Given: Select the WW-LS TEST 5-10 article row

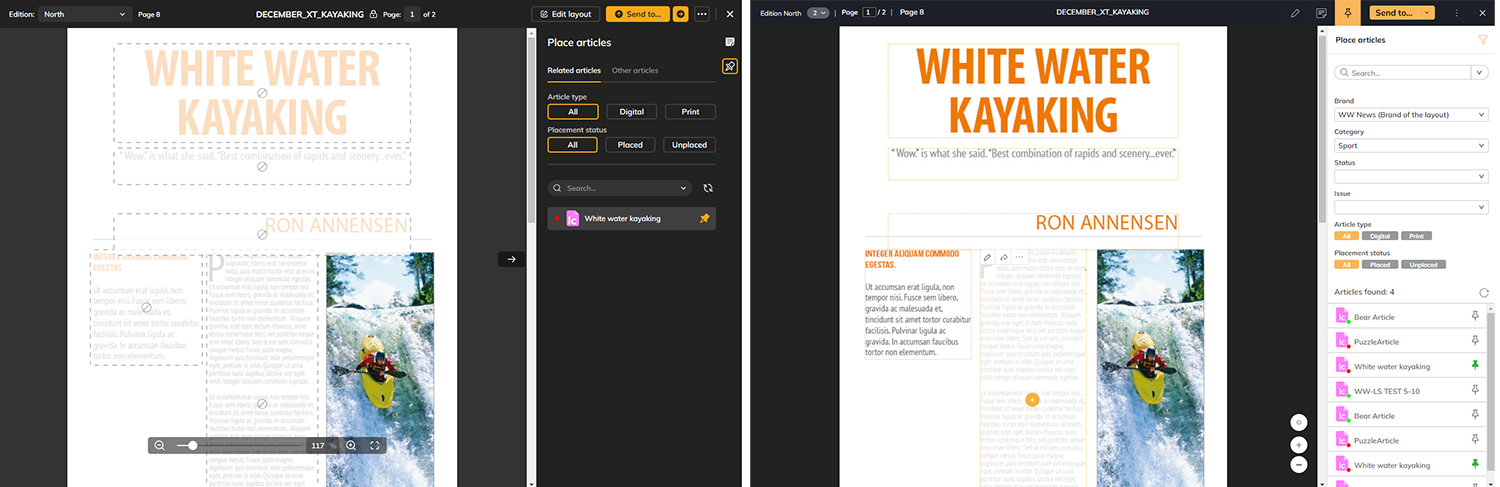Looking at the screenshot, I should click(x=1408, y=391).
